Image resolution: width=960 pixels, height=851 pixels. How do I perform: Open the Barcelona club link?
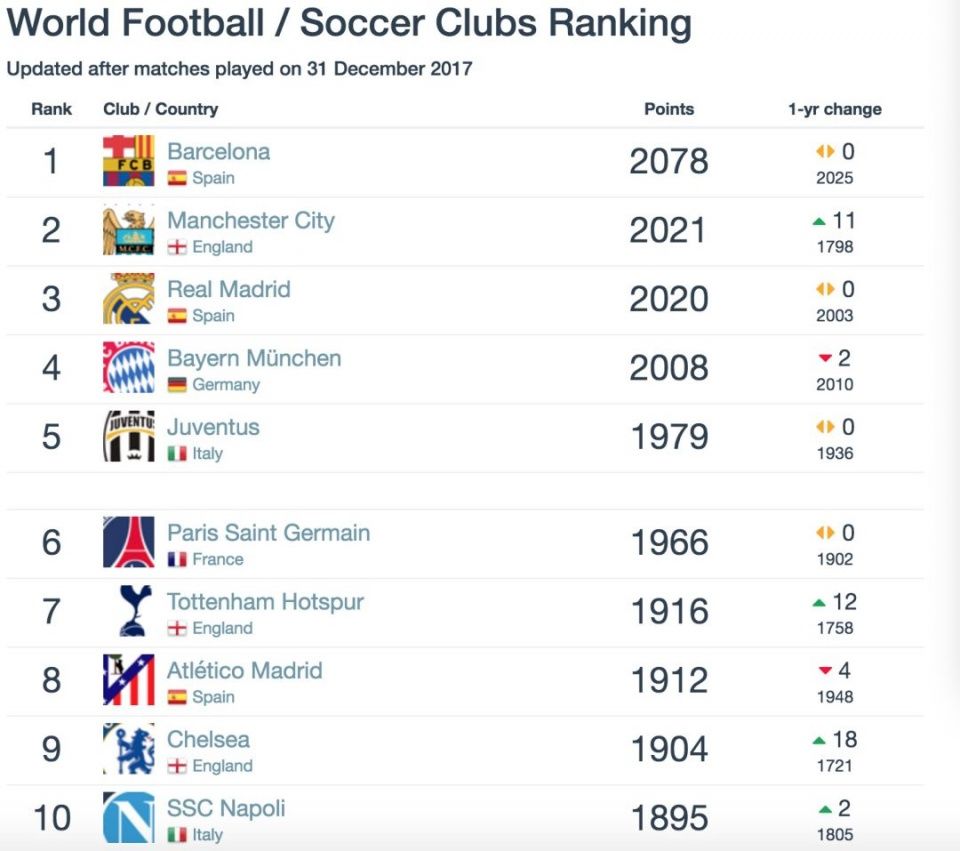coord(218,152)
